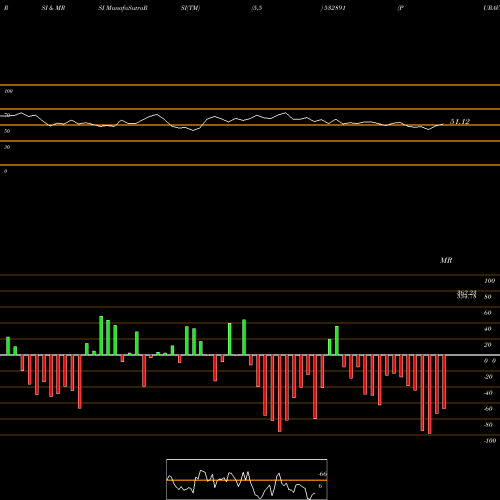Click the 'SI MunafaSutraR' header text
This screenshot has width=500, height=500.
pyautogui.click(x=123, y=8)
